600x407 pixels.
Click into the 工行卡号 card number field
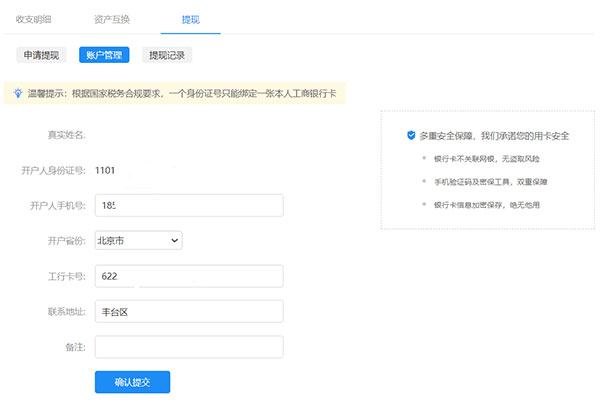[189, 276]
